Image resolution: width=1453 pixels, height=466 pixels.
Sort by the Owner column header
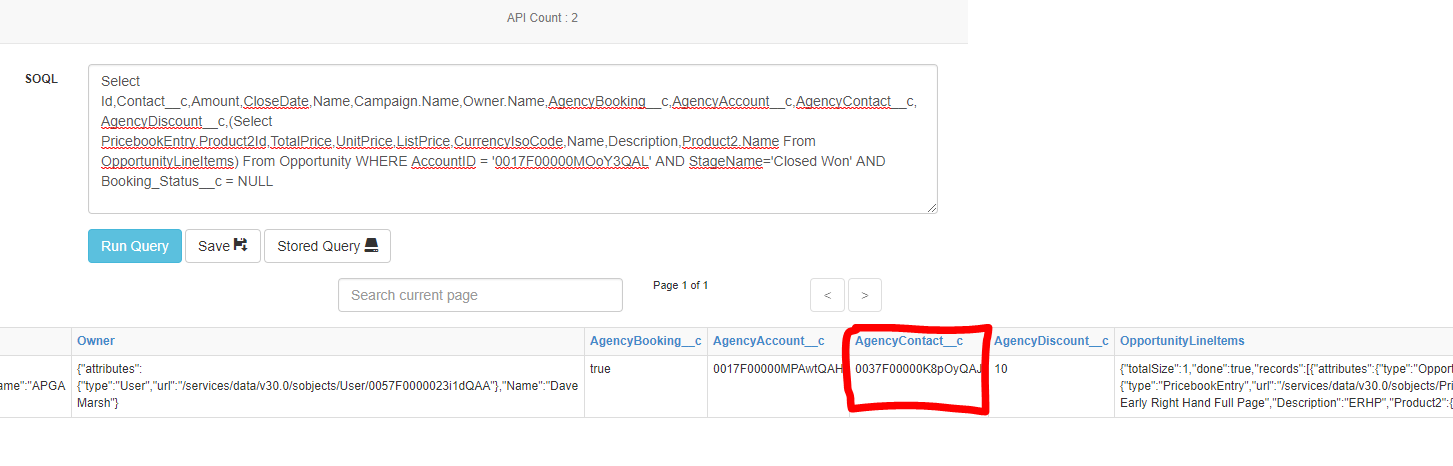click(x=96, y=341)
